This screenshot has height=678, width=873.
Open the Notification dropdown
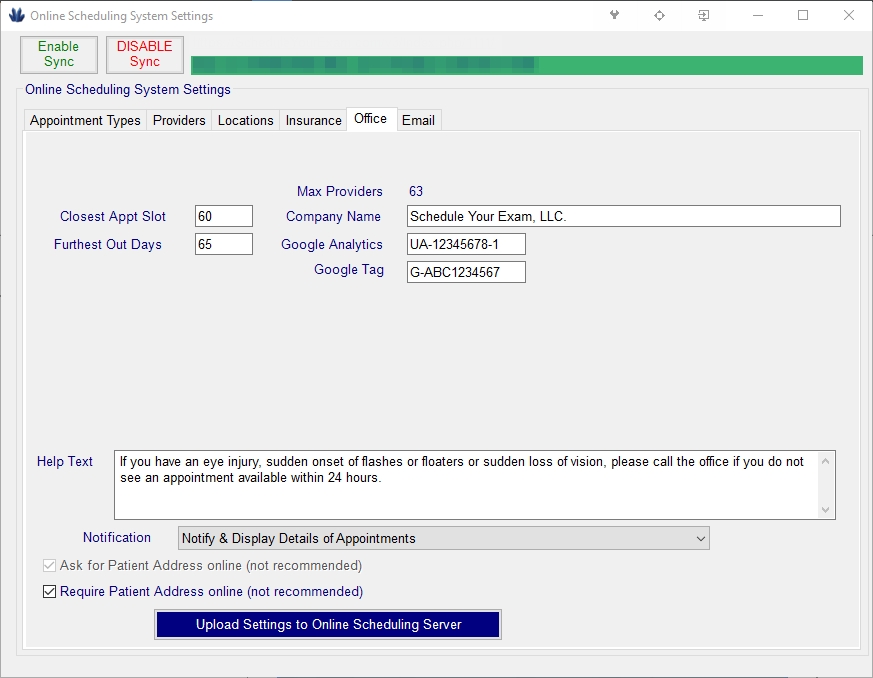(x=443, y=539)
